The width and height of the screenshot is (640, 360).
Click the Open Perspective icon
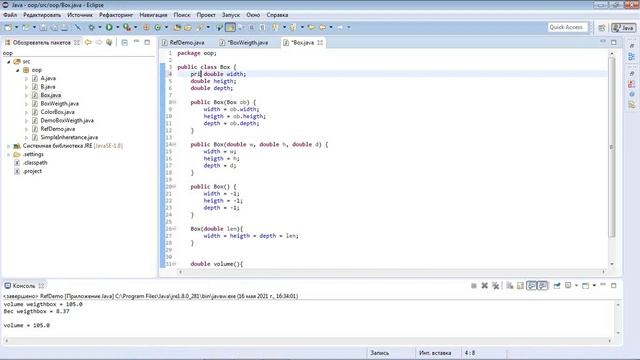[x=602, y=28]
